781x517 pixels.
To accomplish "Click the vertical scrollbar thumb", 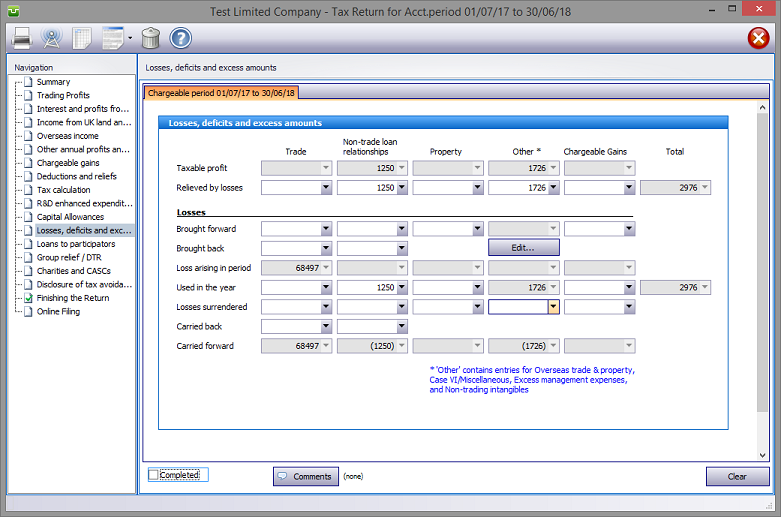I will point(762,262).
